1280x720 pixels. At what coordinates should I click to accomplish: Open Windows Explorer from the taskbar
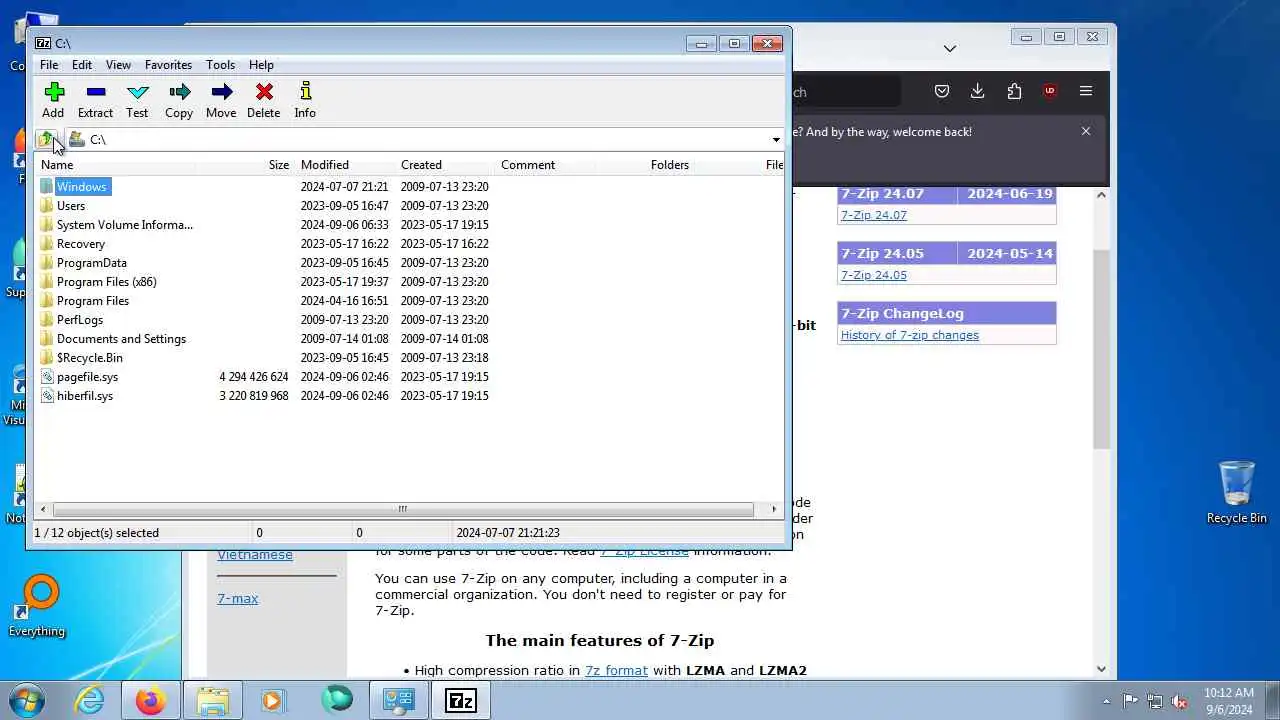click(x=212, y=700)
